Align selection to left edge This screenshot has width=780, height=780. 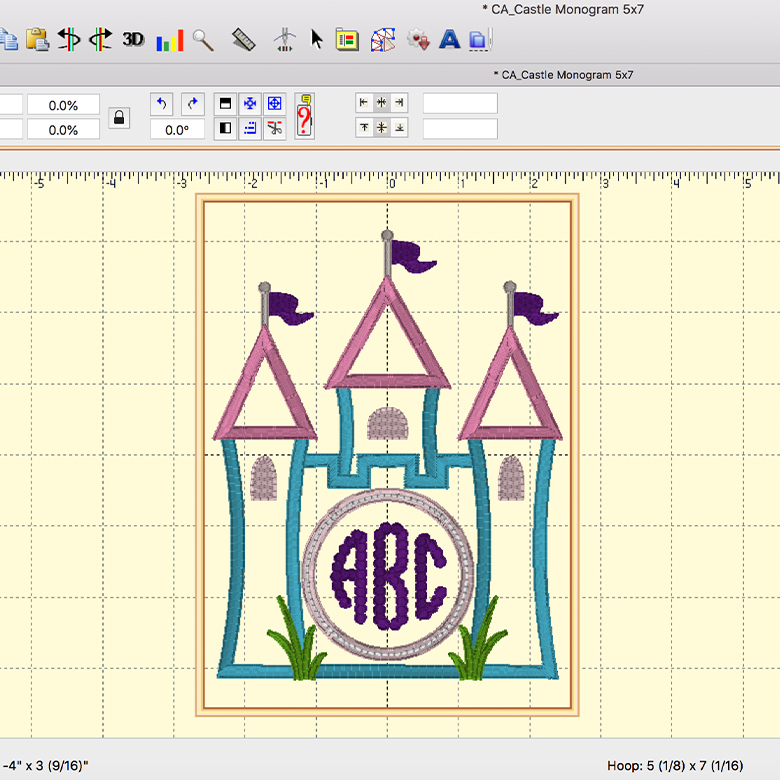point(364,103)
